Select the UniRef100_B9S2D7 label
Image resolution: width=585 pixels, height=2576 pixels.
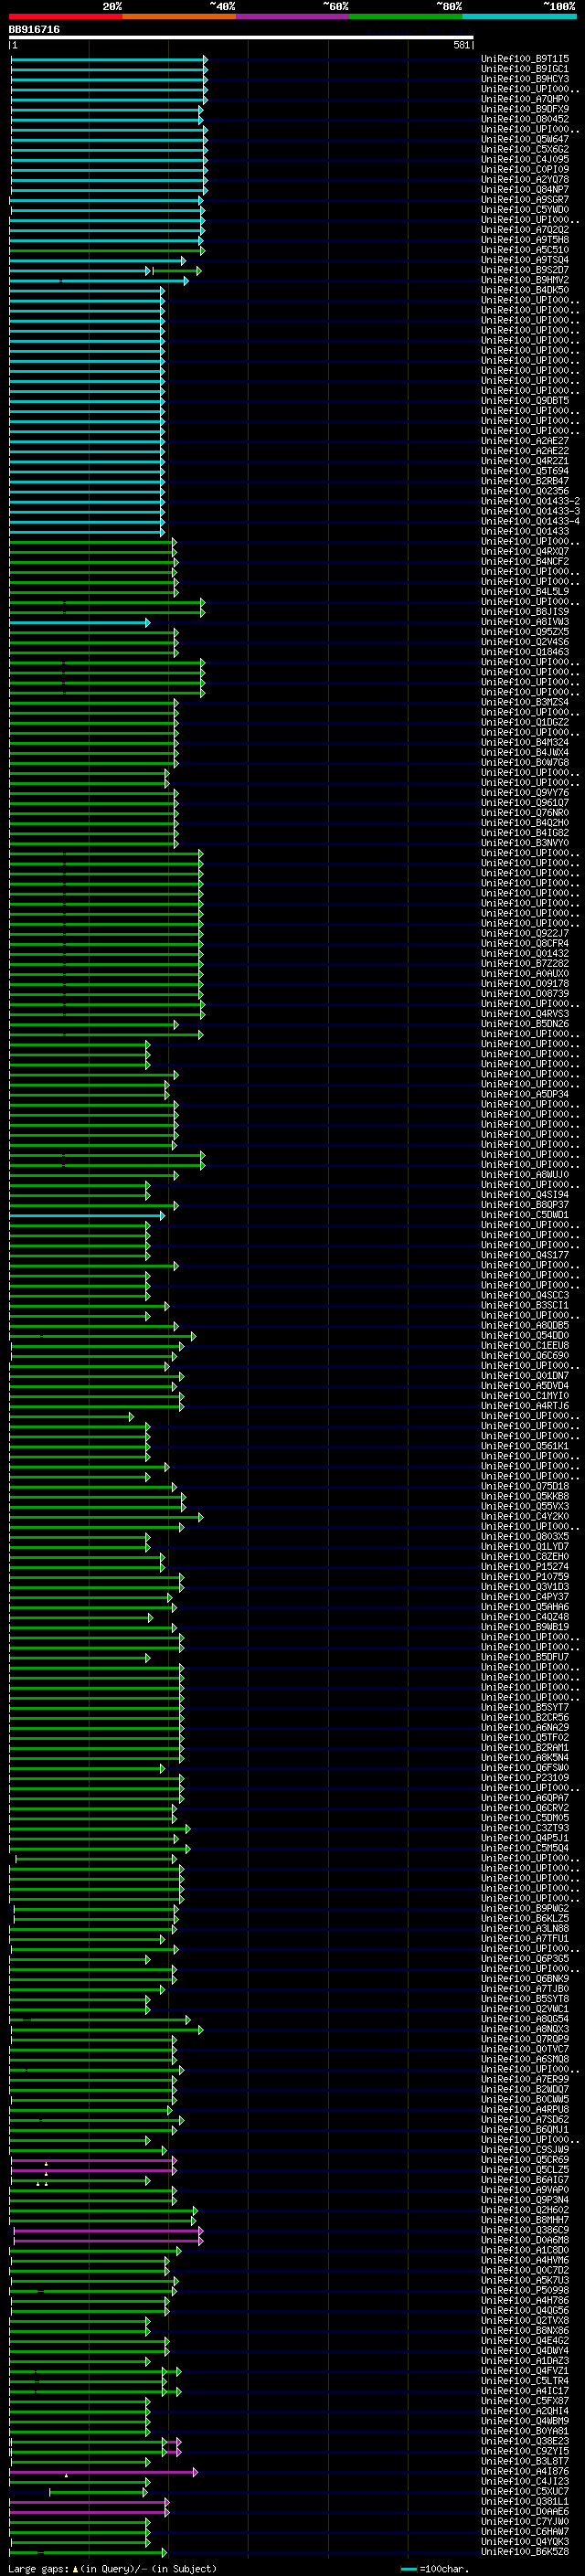[x=525, y=271]
